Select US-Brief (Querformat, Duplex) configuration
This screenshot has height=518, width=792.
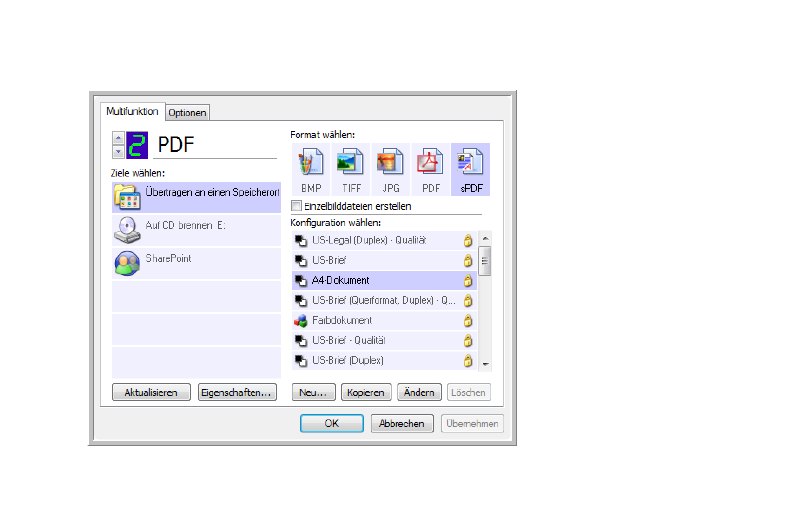pos(384,300)
